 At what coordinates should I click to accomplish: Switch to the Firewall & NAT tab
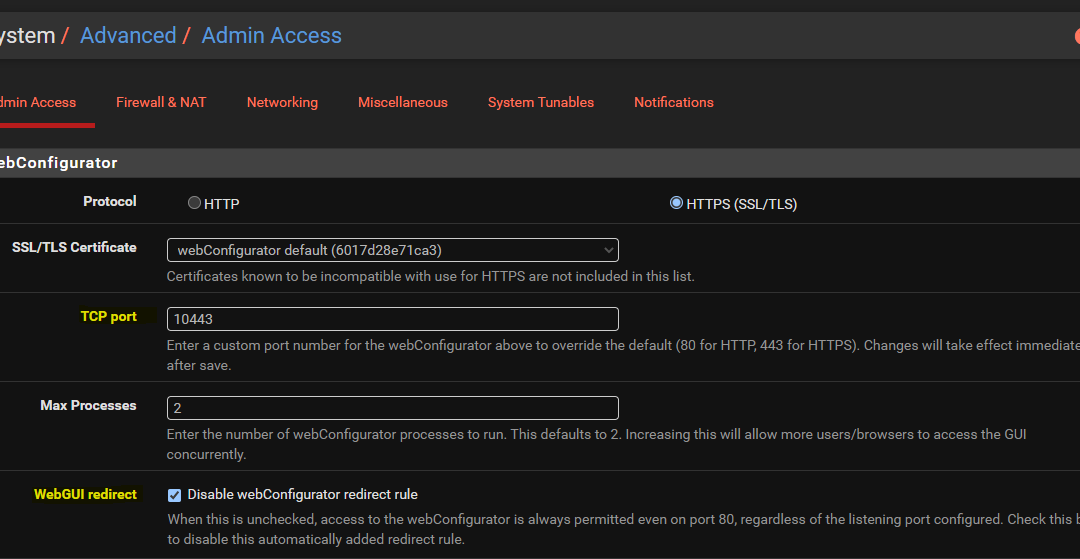click(161, 103)
